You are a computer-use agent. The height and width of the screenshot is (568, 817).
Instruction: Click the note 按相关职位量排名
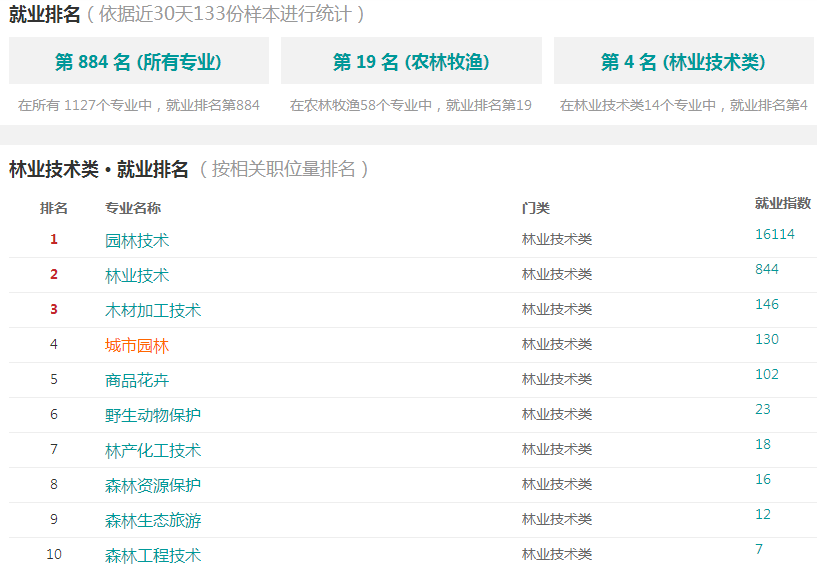pyautogui.click(x=283, y=169)
